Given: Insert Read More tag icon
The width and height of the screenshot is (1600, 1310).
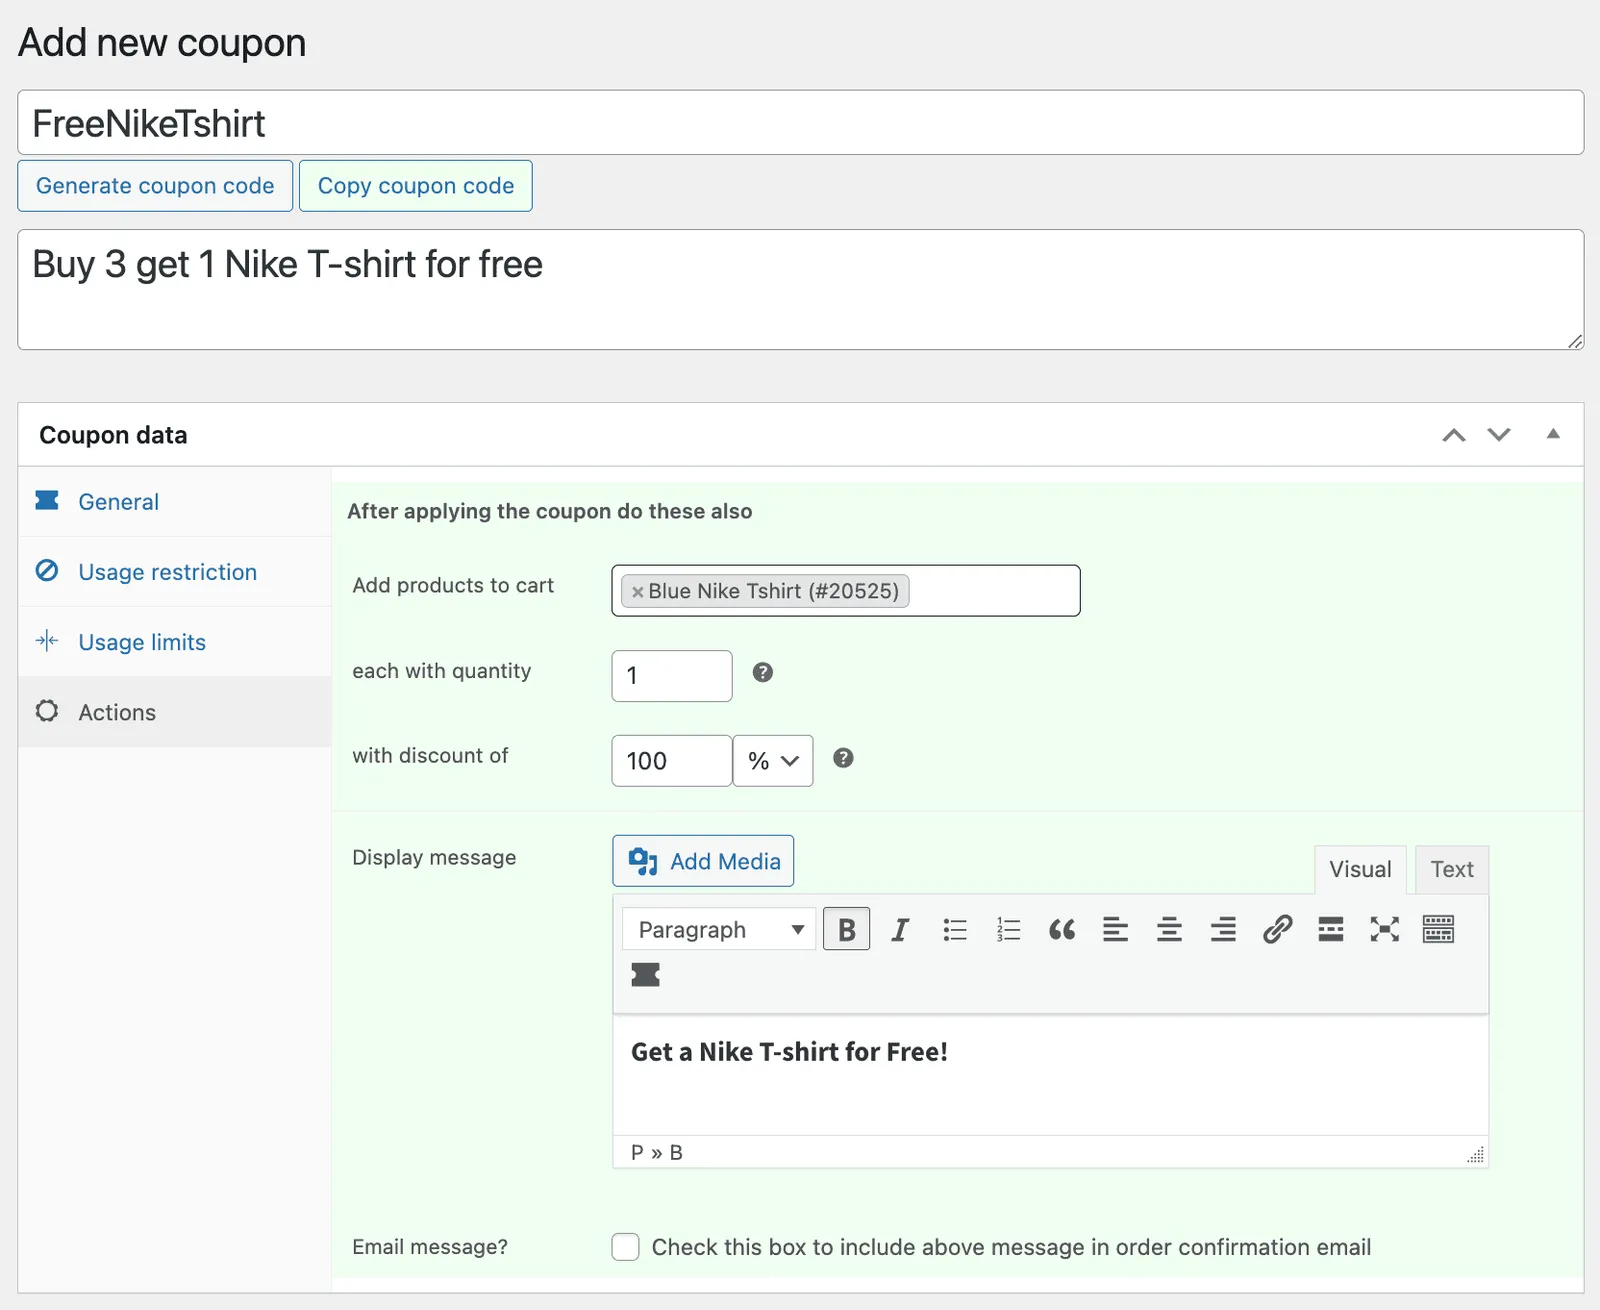Looking at the screenshot, I should click(1331, 930).
